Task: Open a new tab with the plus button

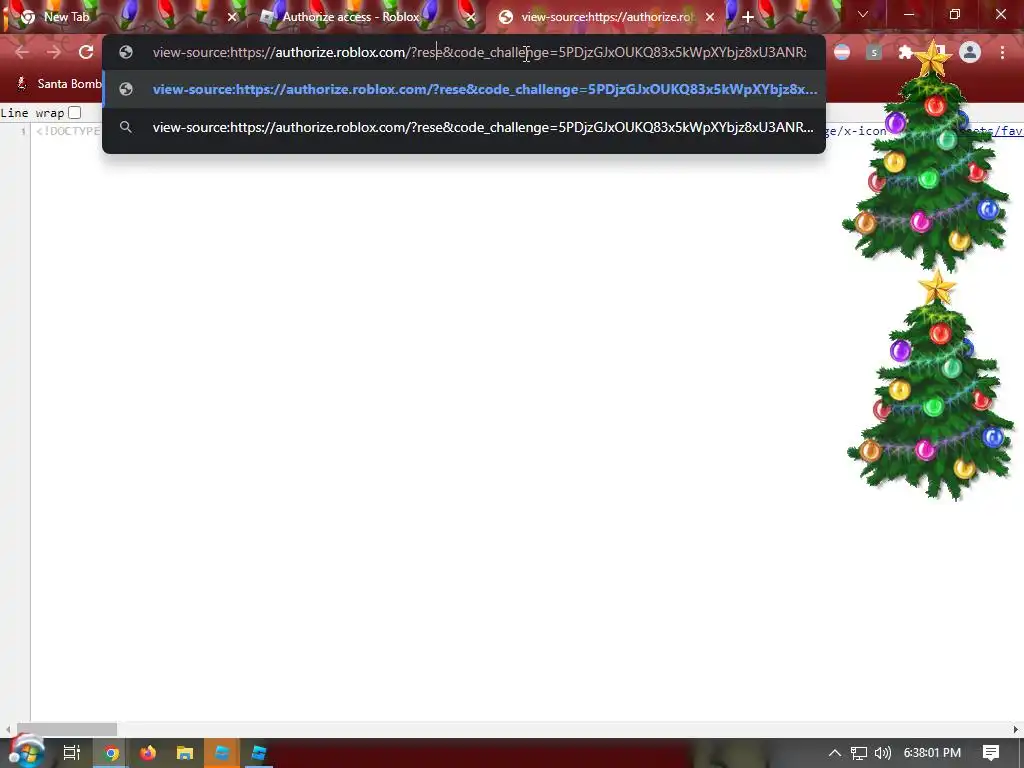Action: [x=748, y=17]
